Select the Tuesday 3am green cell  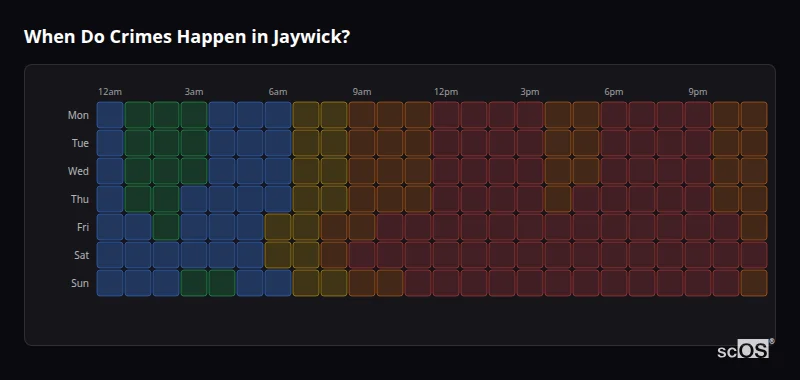click(194, 143)
